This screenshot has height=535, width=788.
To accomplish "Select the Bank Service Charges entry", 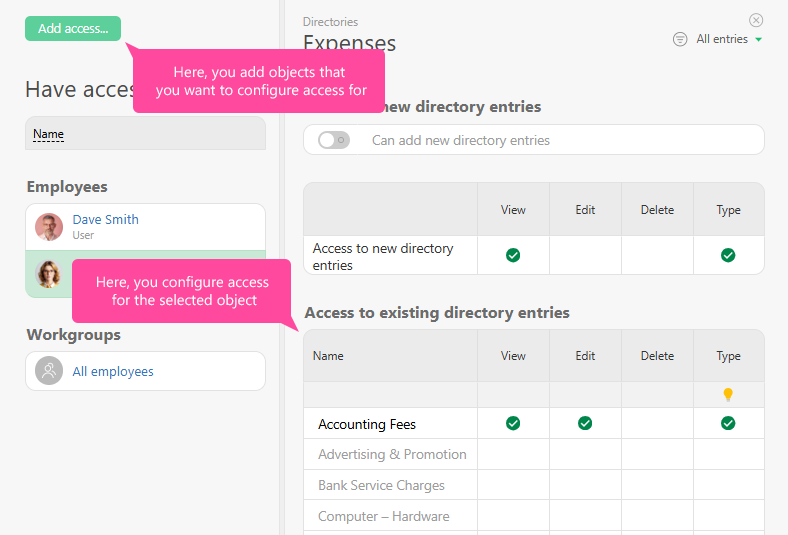I will tap(381, 485).
